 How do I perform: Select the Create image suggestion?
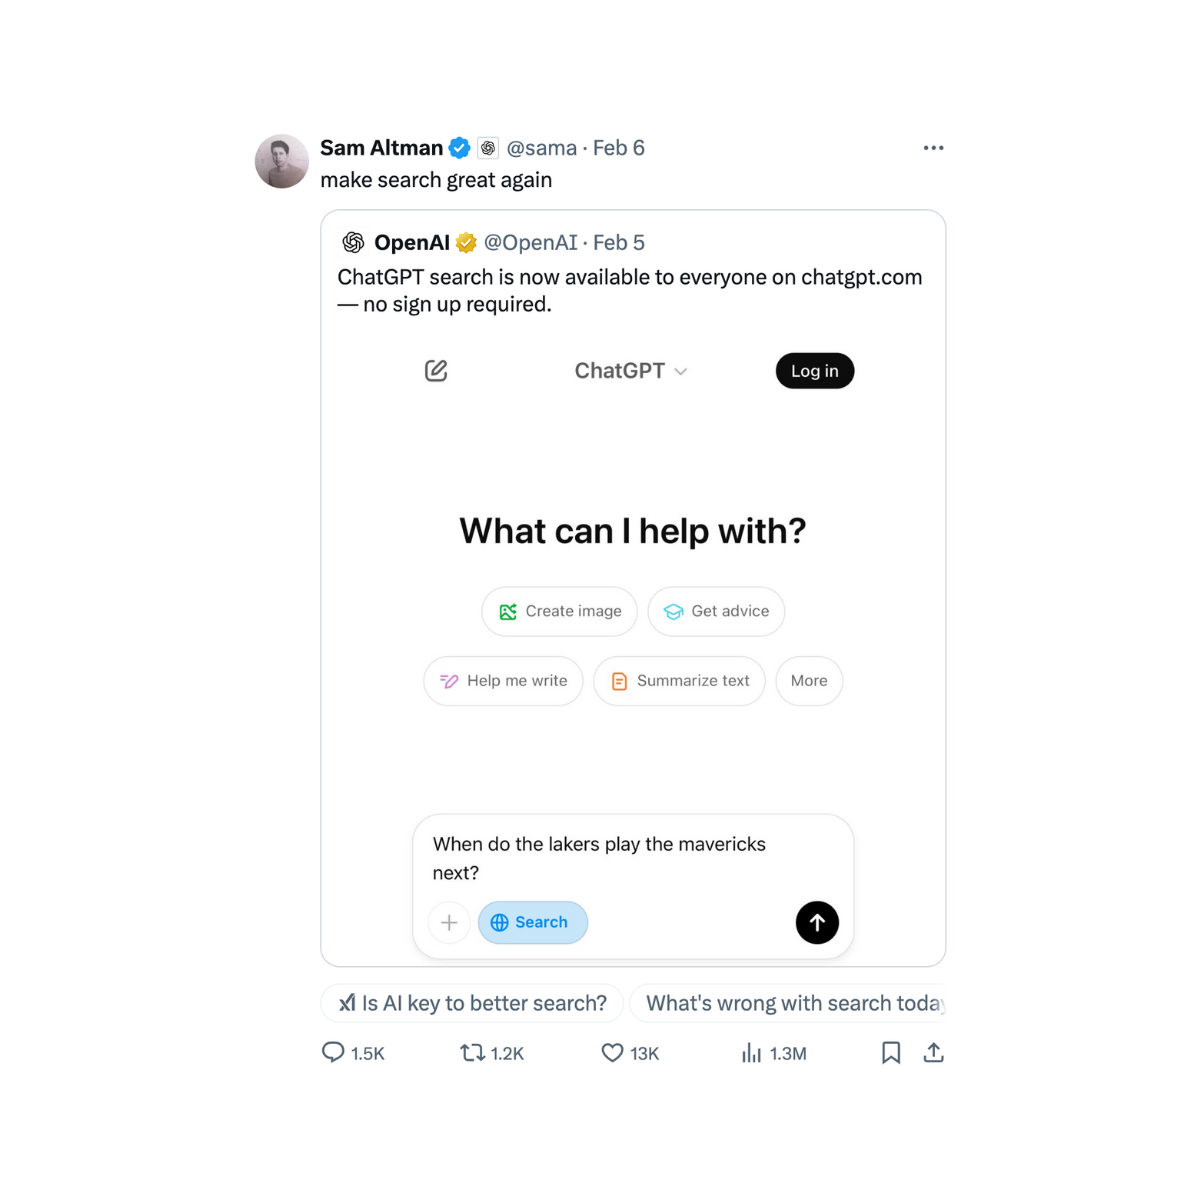[559, 611]
